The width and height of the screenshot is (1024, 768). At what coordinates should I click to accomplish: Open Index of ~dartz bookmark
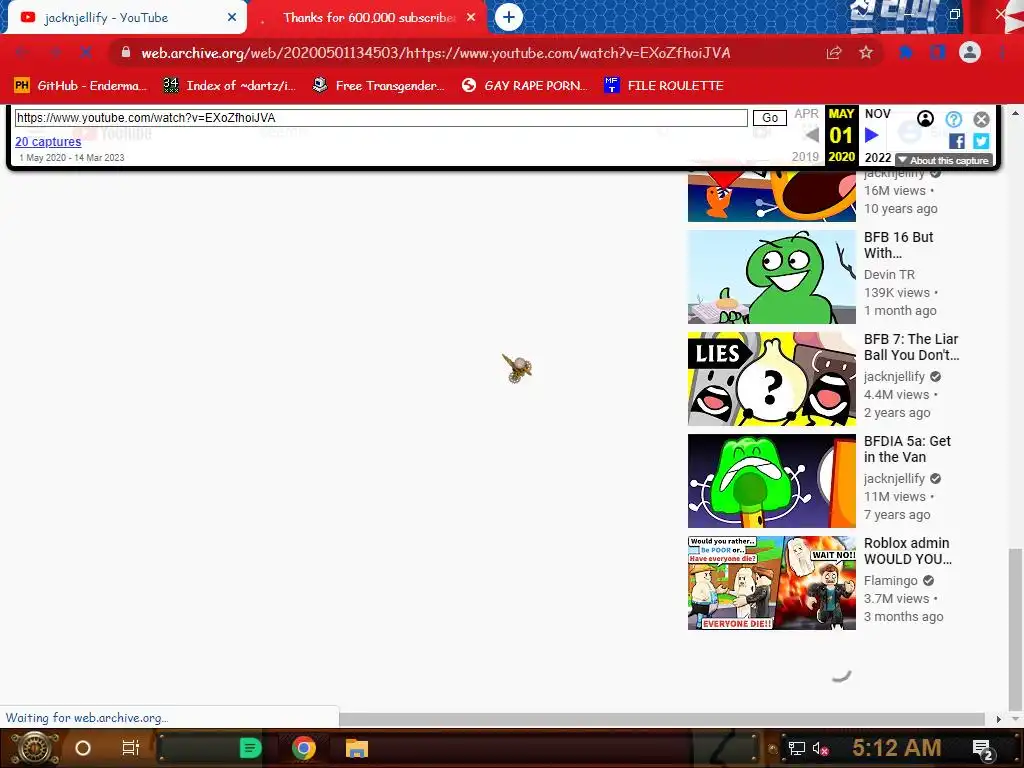229,86
